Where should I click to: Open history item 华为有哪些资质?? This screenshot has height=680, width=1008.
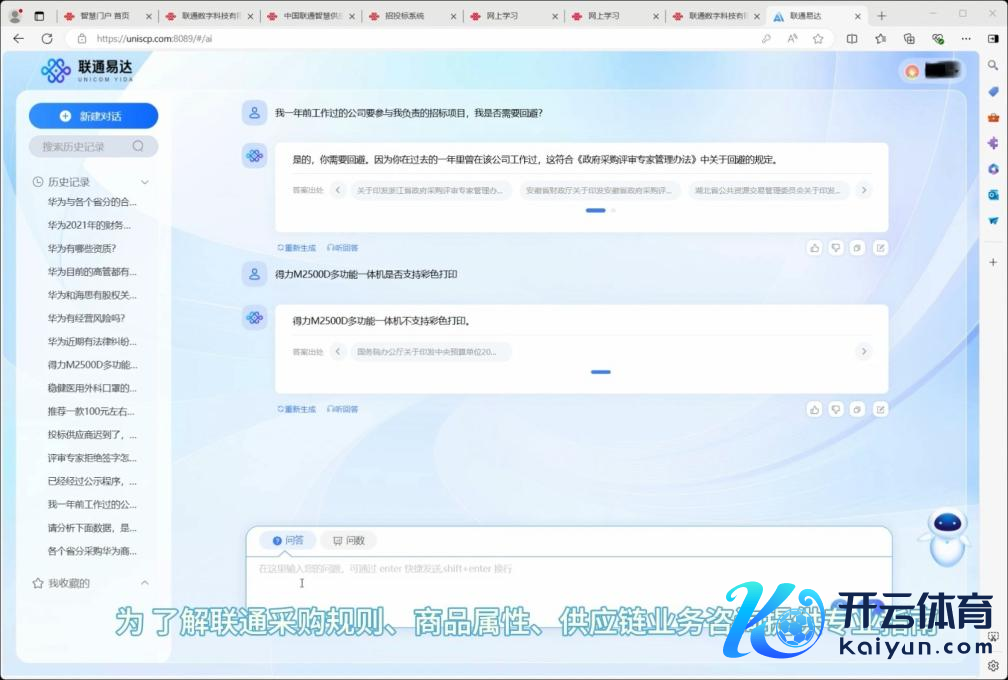pyautogui.click(x=82, y=248)
